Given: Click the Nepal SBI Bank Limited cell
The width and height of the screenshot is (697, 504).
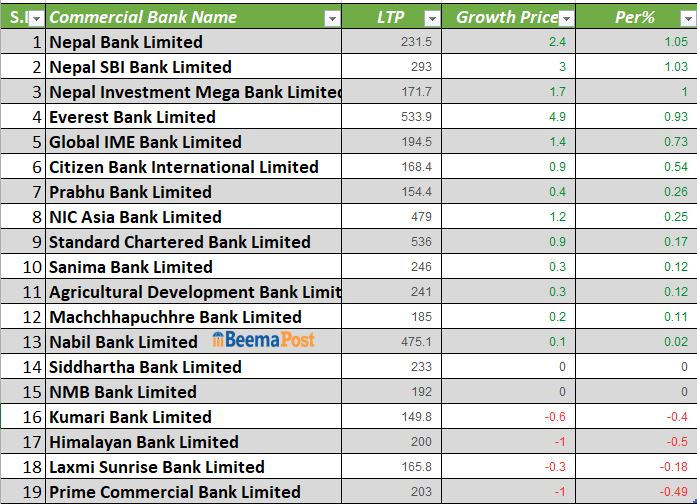Looking at the screenshot, I should (140, 67).
